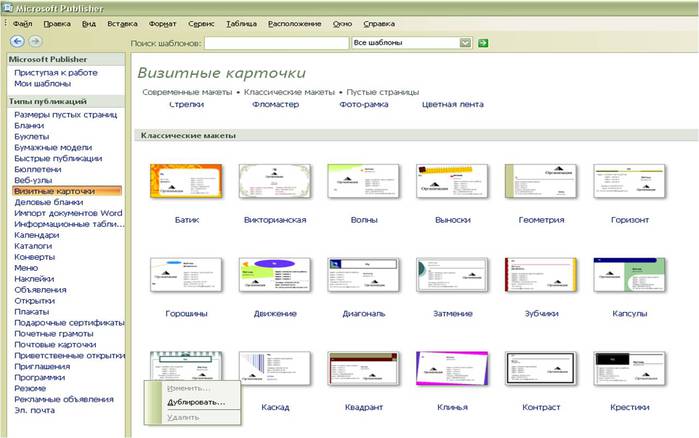Open the Справка menu
The width and height of the screenshot is (699, 438).
coord(379,24)
